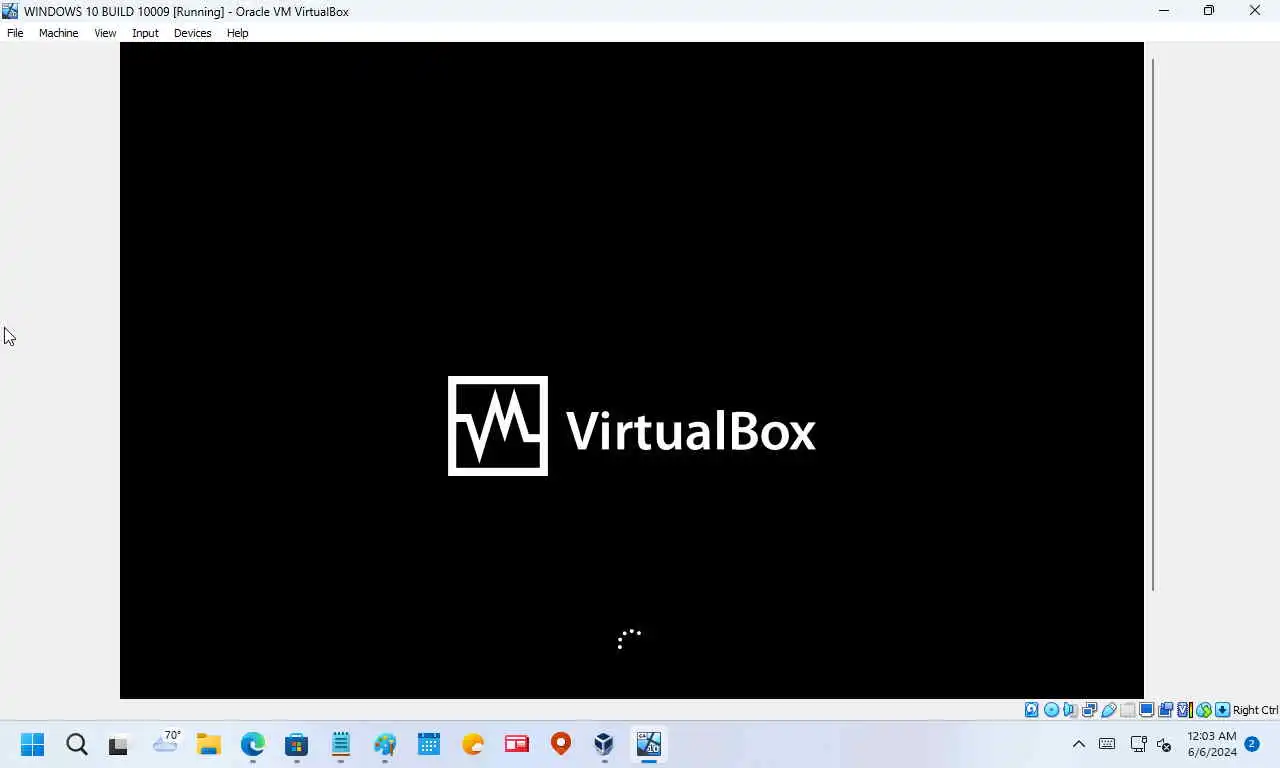The width and height of the screenshot is (1280, 768).
Task: Click the hard disk activity status icon
Action: point(1032,710)
